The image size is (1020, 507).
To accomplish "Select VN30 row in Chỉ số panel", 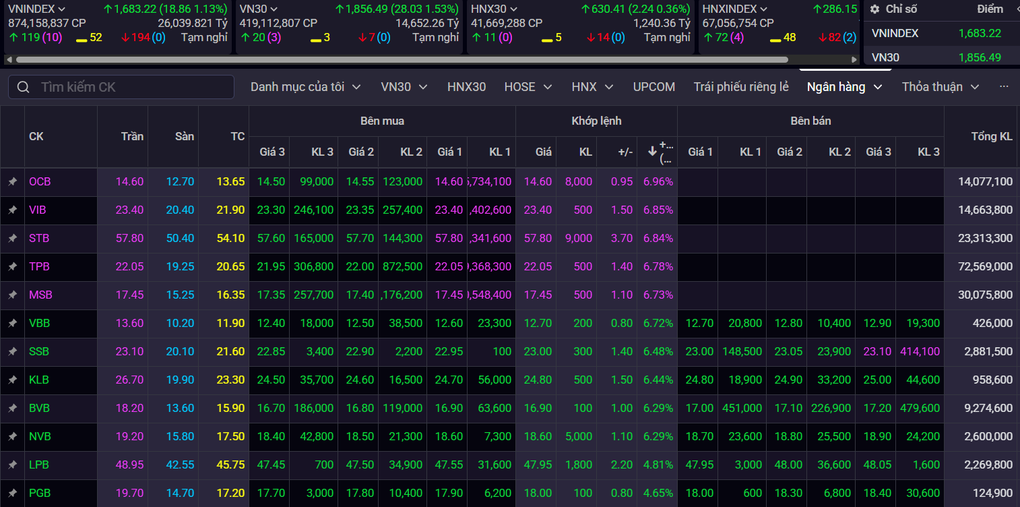I will pyautogui.click(x=941, y=57).
